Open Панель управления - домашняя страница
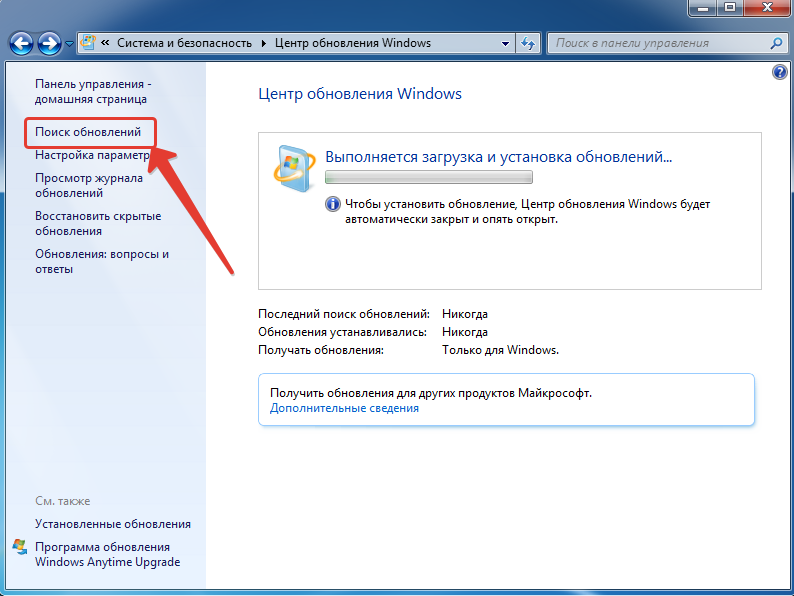Image resolution: width=794 pixels, height=596 pixels. (x=93, y=92)
